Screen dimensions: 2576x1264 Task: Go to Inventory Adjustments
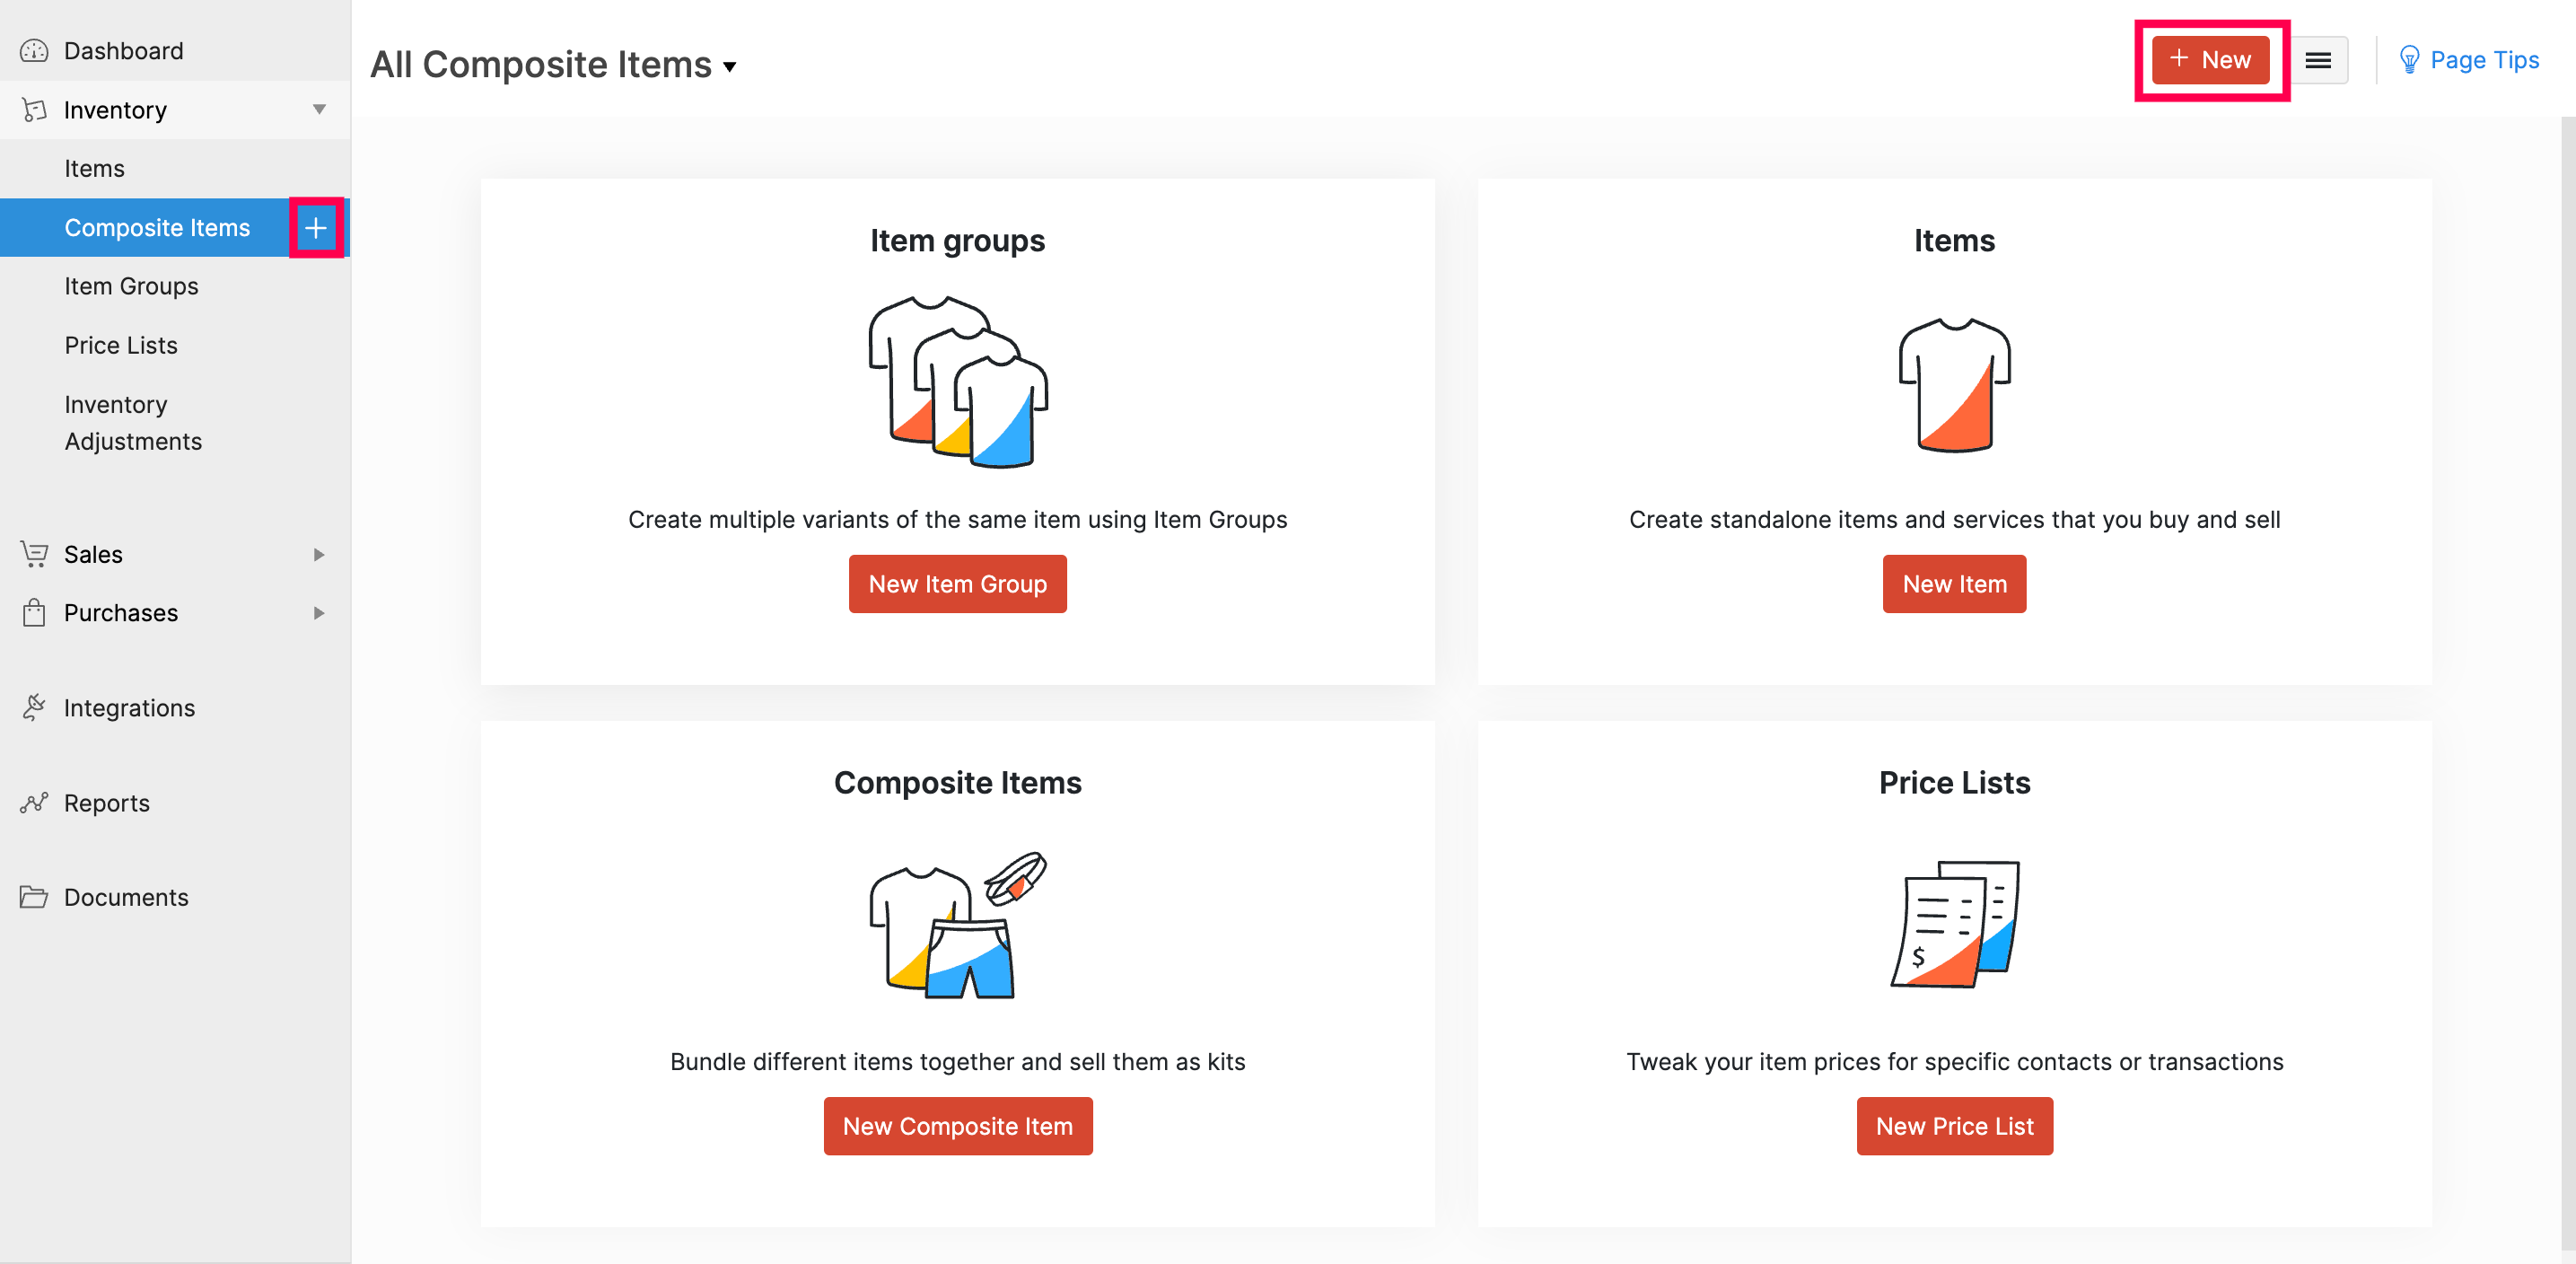[133, 422]
